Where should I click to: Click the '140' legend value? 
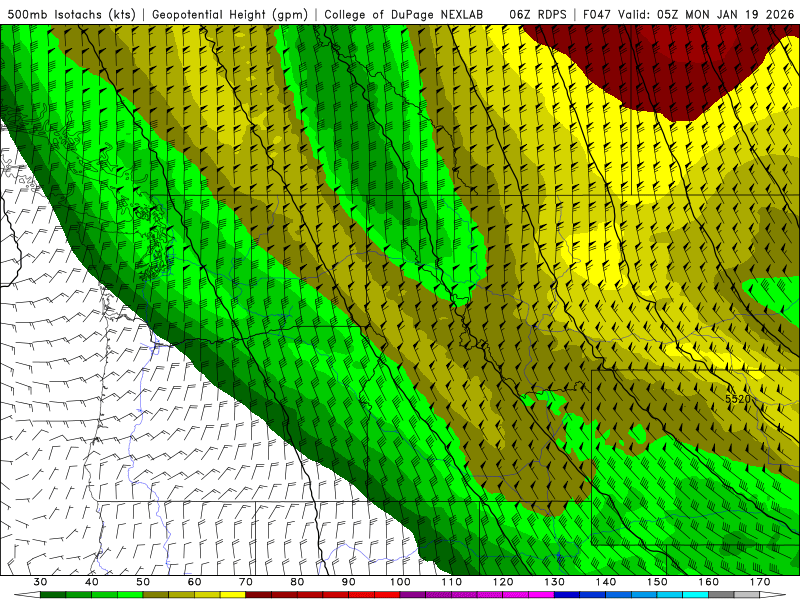coord(606,582)
